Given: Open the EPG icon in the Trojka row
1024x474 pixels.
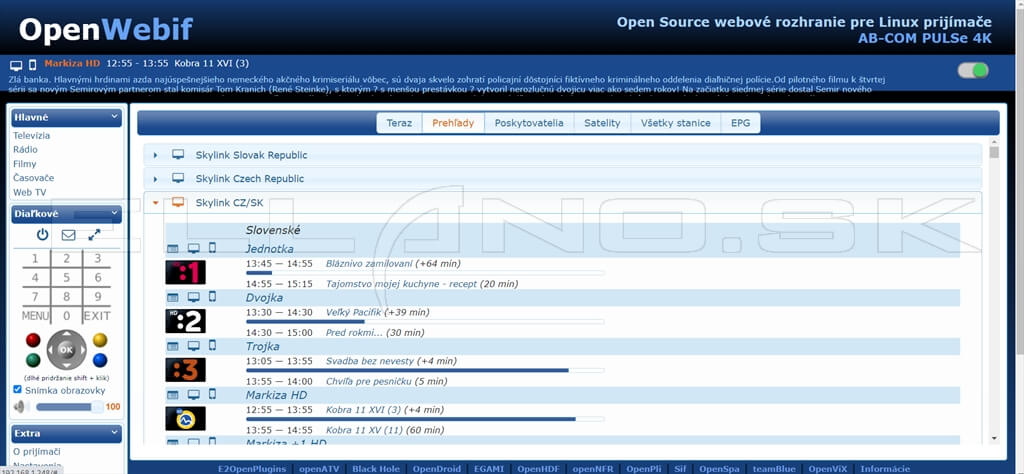Looking at the screenshot, I should tap(172, 347).
